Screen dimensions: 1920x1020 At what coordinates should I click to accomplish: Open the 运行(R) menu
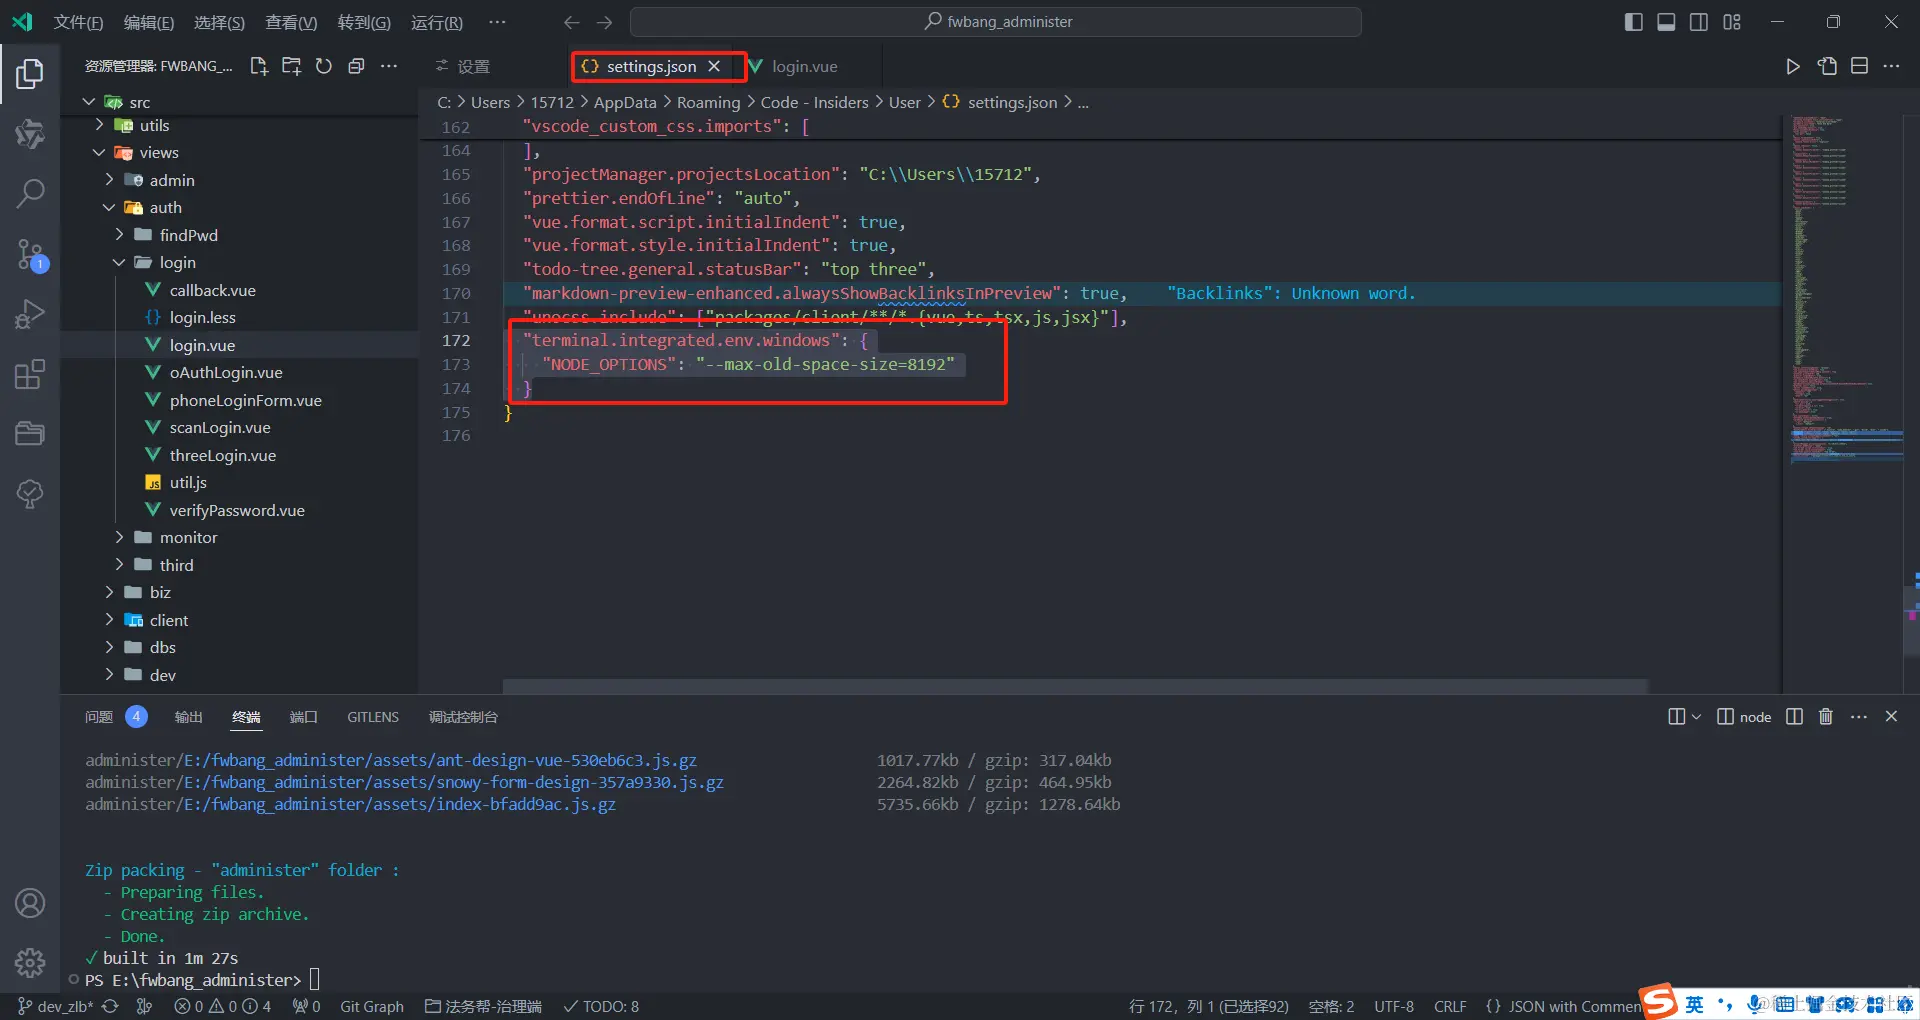[437, 22]
